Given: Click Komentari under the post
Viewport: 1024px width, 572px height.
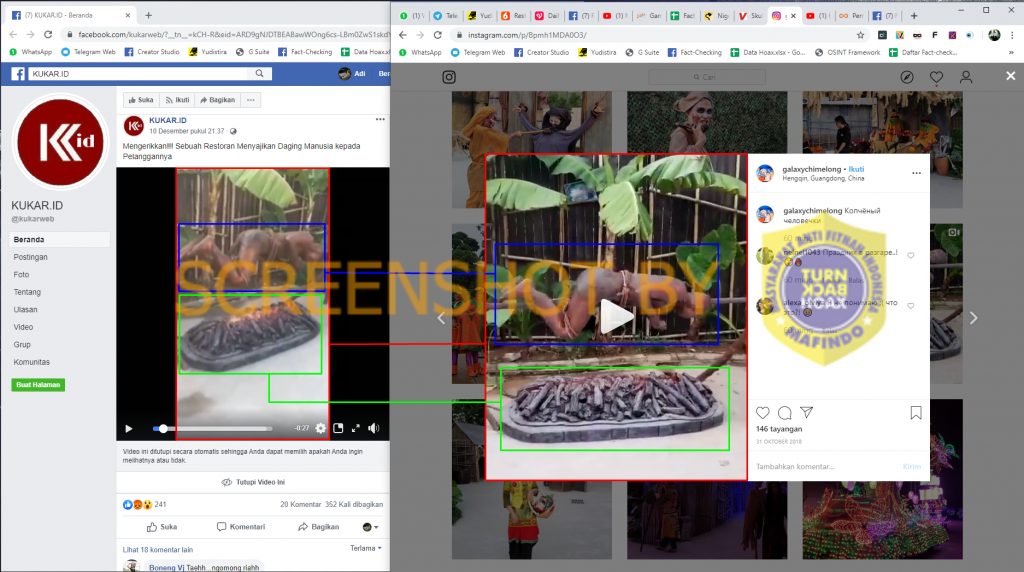Looking at the screenshot, I should (x=241, y=527).
